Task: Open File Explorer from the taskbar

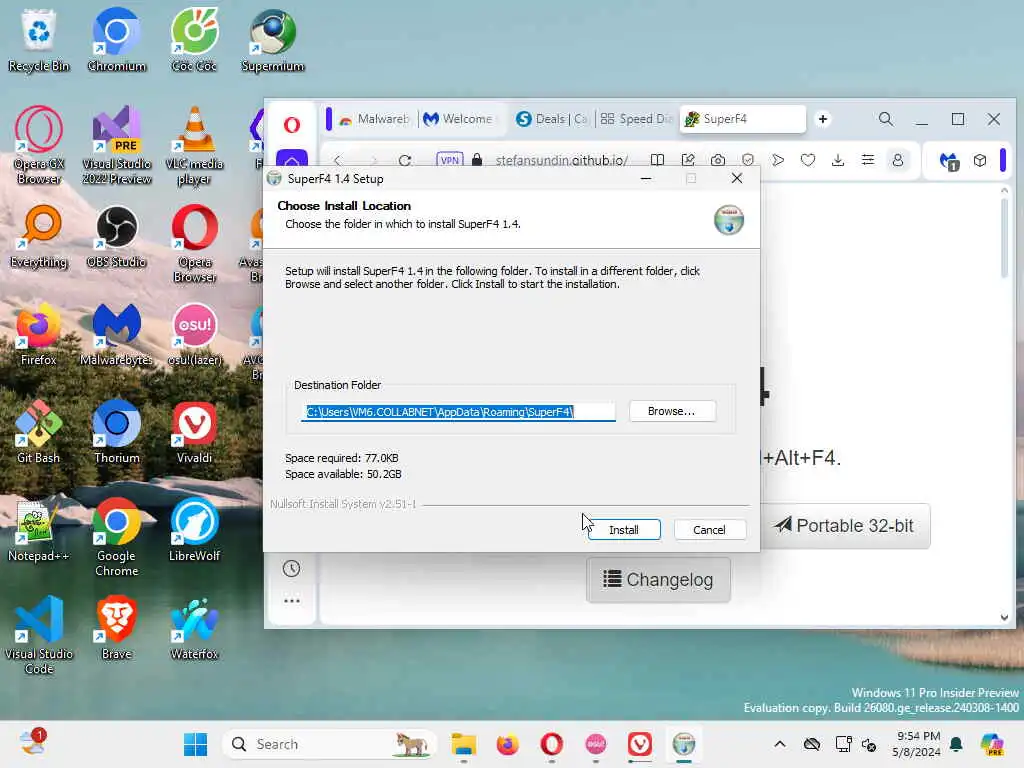Action: pos(464,744)
